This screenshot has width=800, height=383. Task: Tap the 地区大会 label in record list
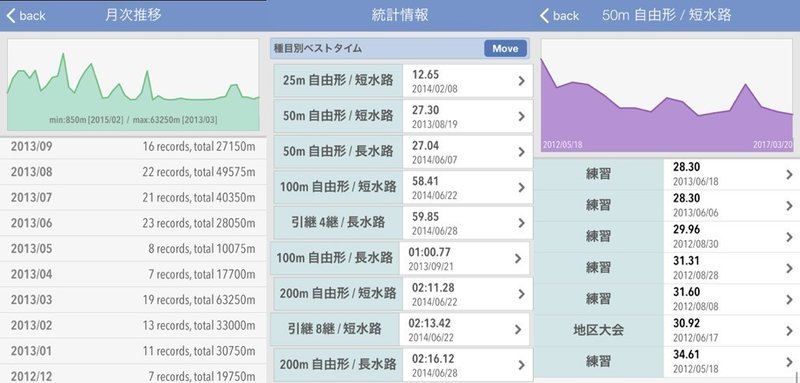(x=598, y=330)
